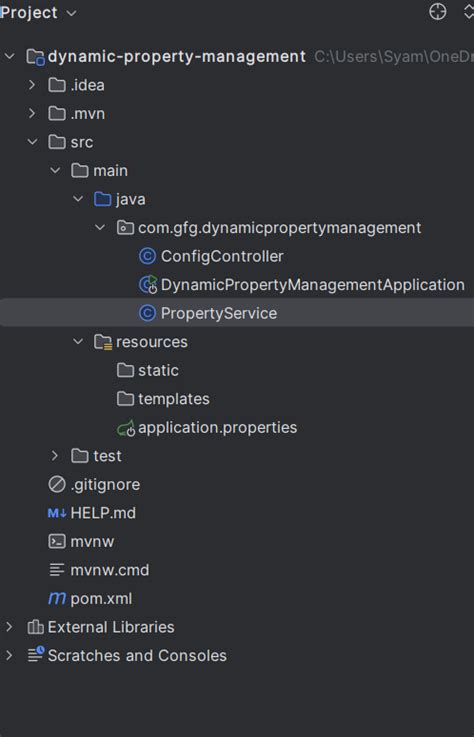Select the static folder
This screenshot has height=737, width=474.
[148, 370]
